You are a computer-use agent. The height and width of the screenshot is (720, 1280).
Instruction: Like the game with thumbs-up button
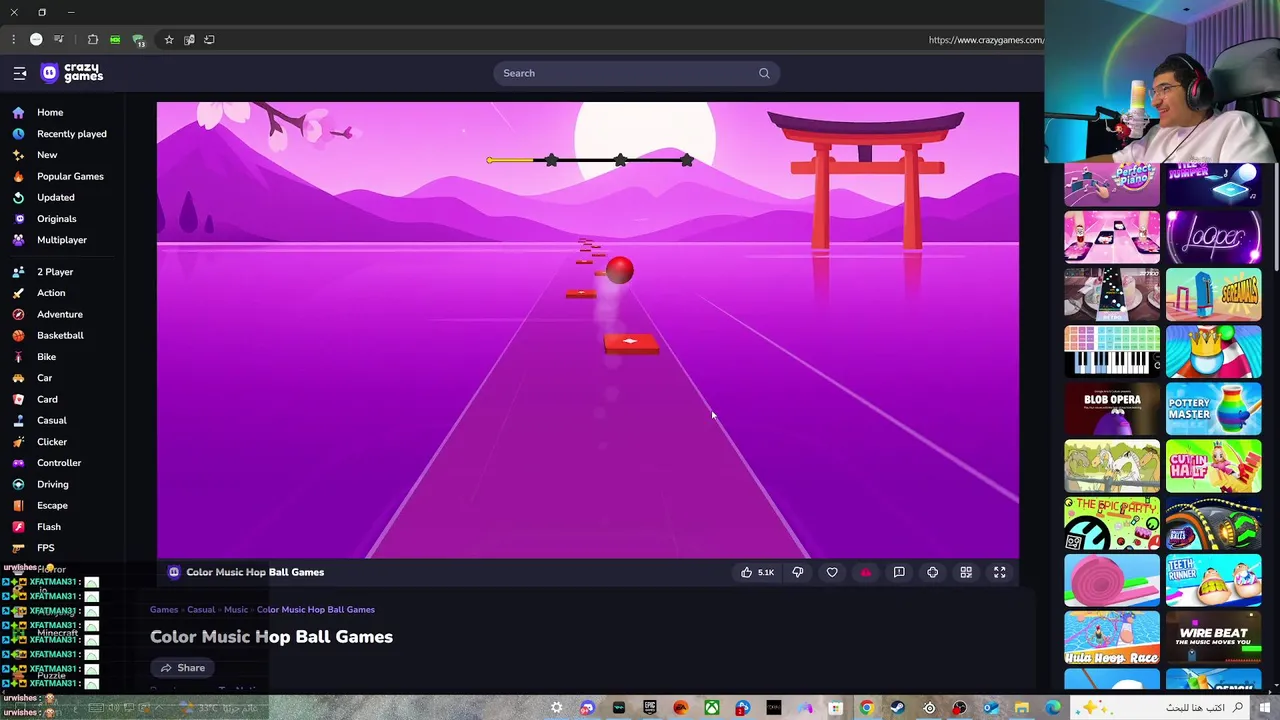[756, 572]
